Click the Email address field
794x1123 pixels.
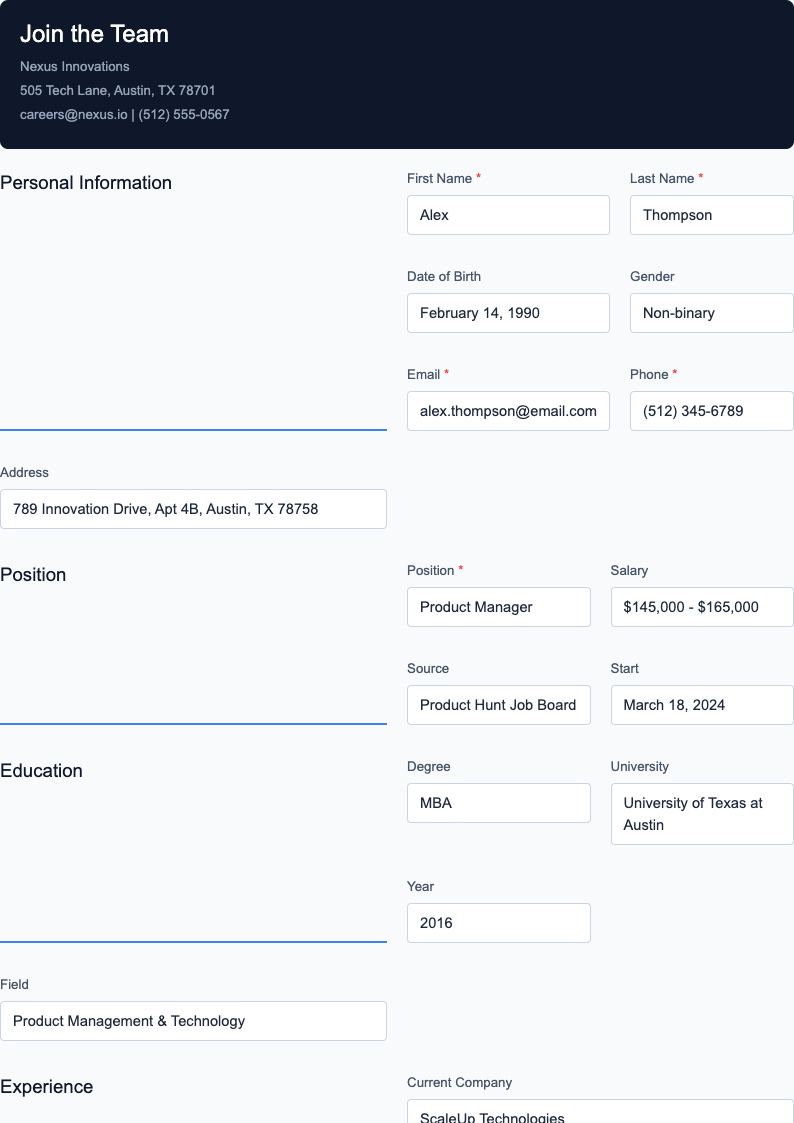(x=508, y=411)
